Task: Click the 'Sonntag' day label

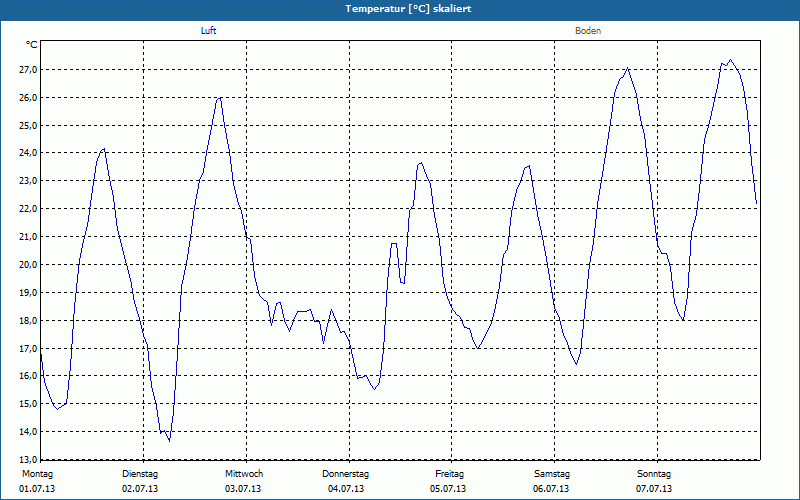Action: [654, 474]
